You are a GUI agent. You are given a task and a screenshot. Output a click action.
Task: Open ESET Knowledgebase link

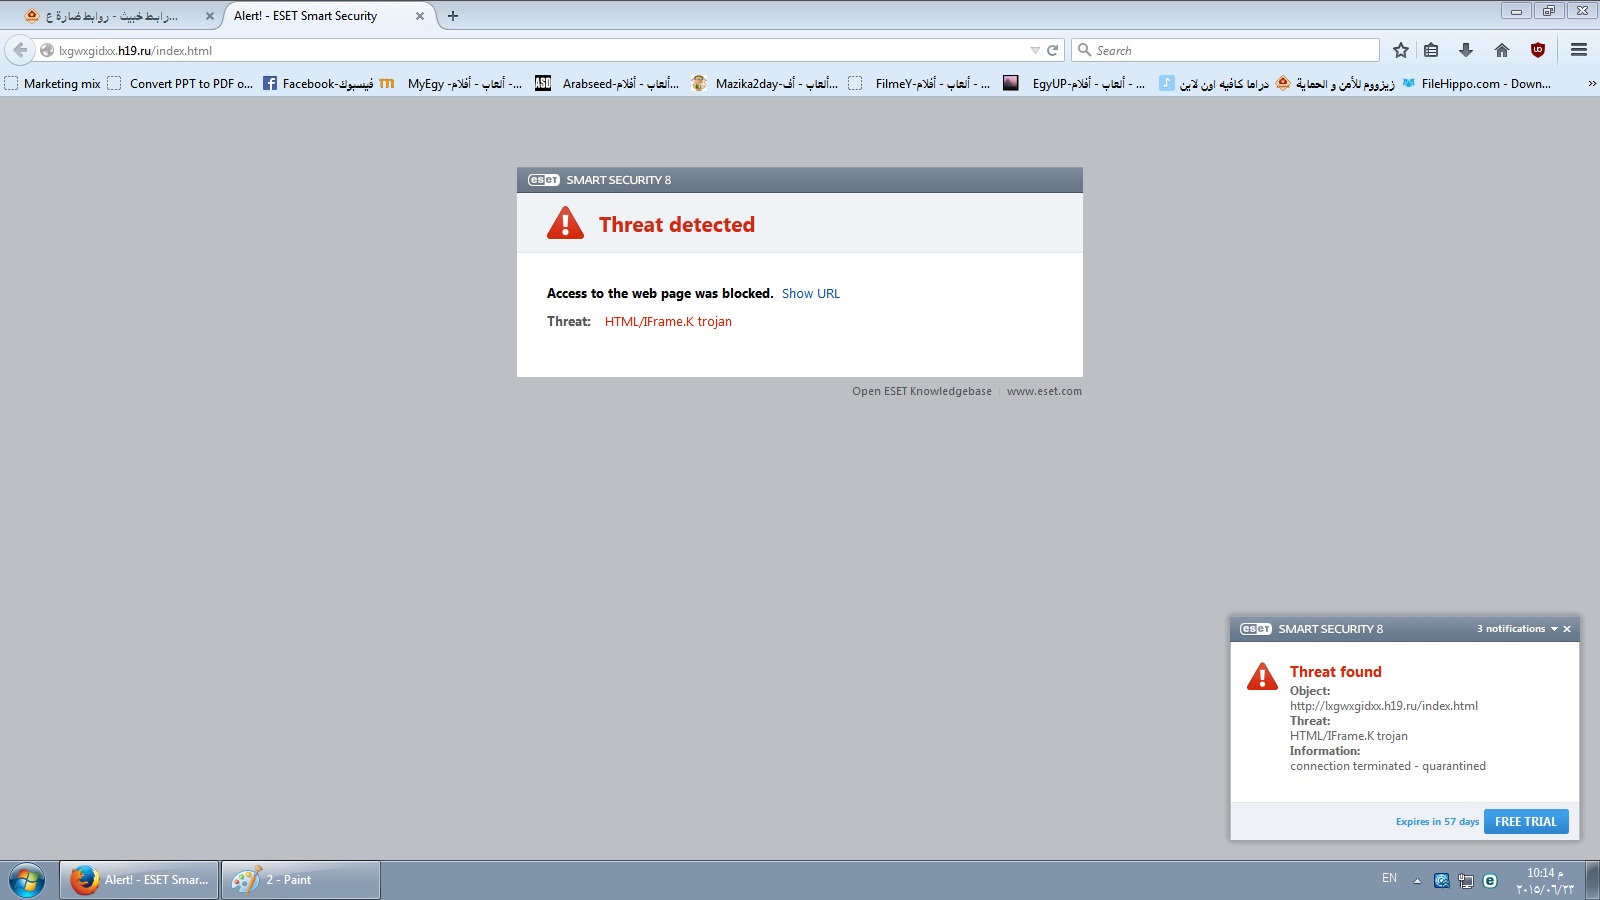[x=922, y=391]
